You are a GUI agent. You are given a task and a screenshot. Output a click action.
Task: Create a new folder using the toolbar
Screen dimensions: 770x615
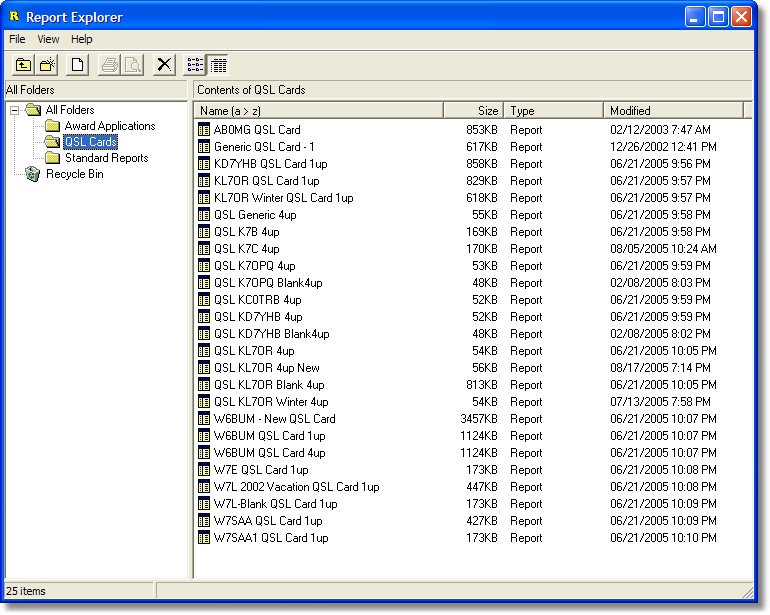(x=47, y=65)
